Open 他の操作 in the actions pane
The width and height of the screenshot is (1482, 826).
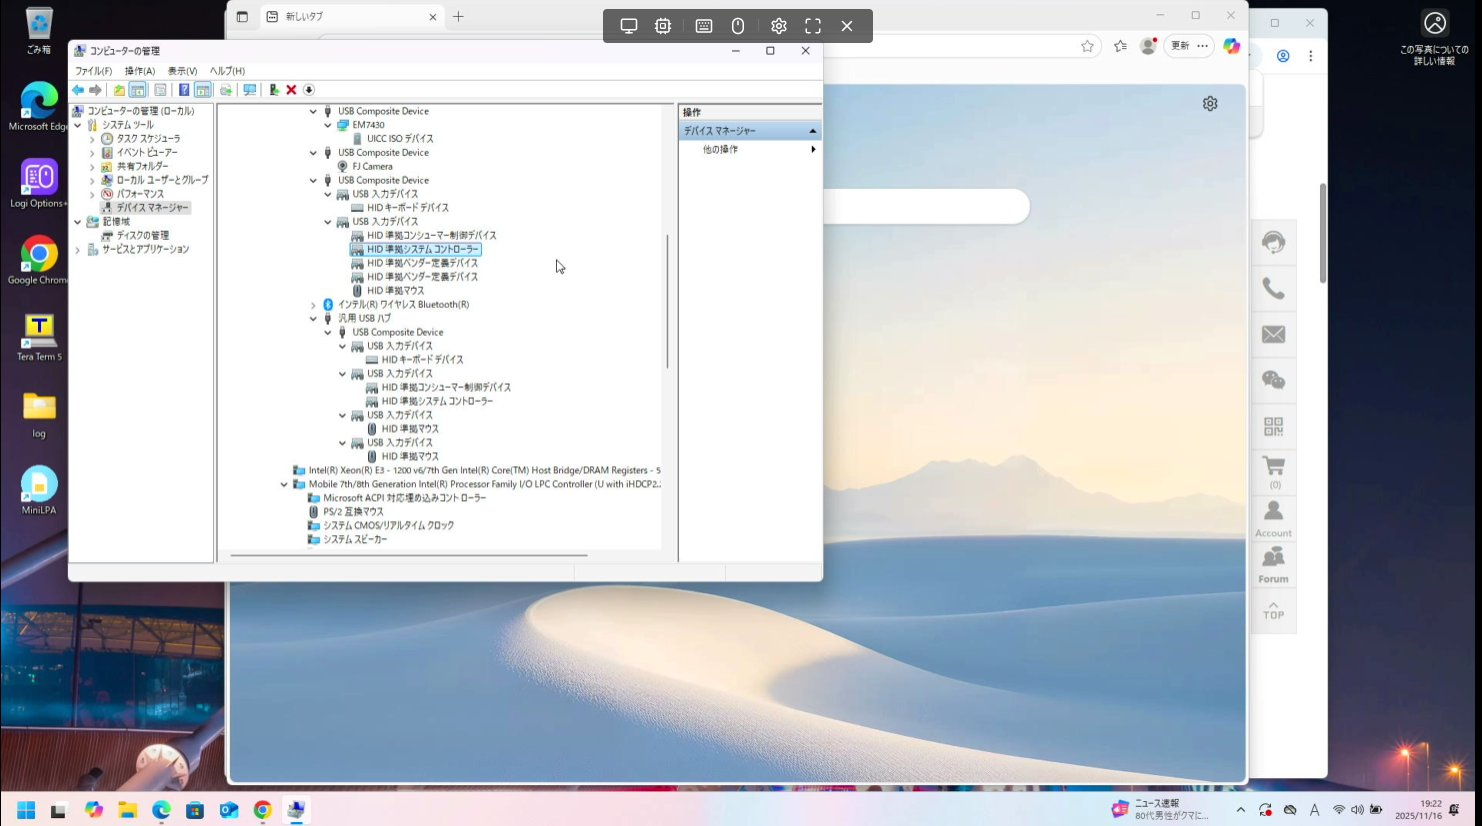click(x=720, y=149)
